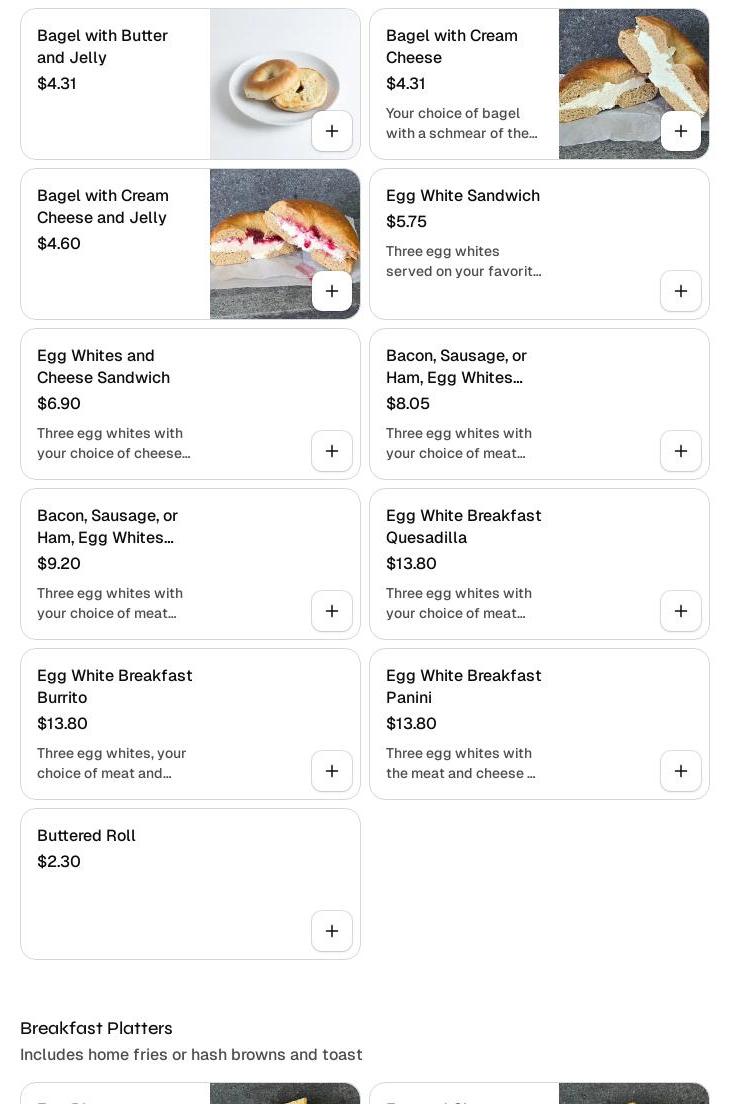The height and width of the screenshot is (1104, 750).
Task: Add a Buttered Roll to the order
Action: pos(332,931)
